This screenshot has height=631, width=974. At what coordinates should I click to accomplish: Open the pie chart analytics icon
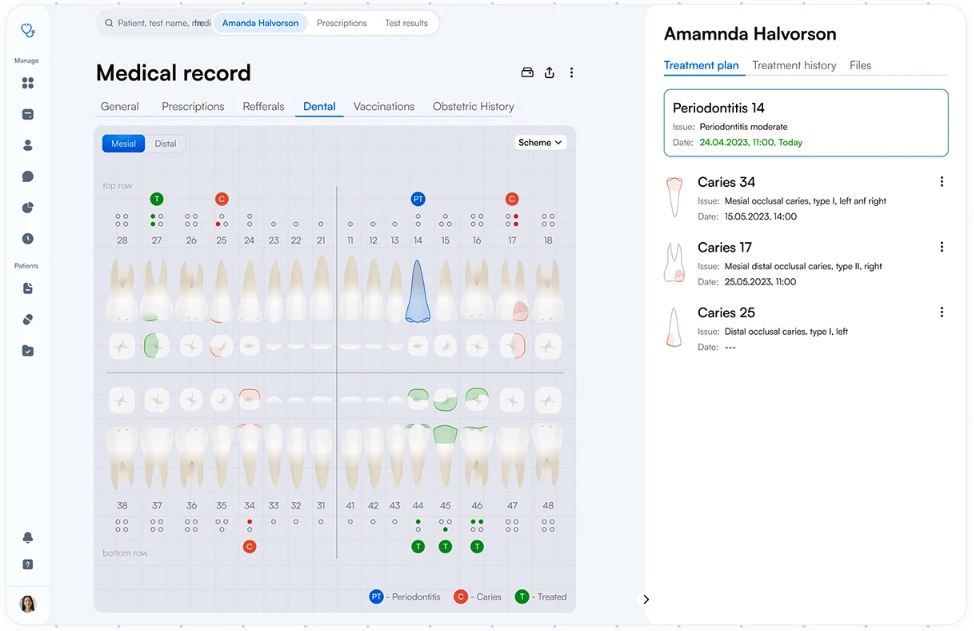tap(27, 207)
